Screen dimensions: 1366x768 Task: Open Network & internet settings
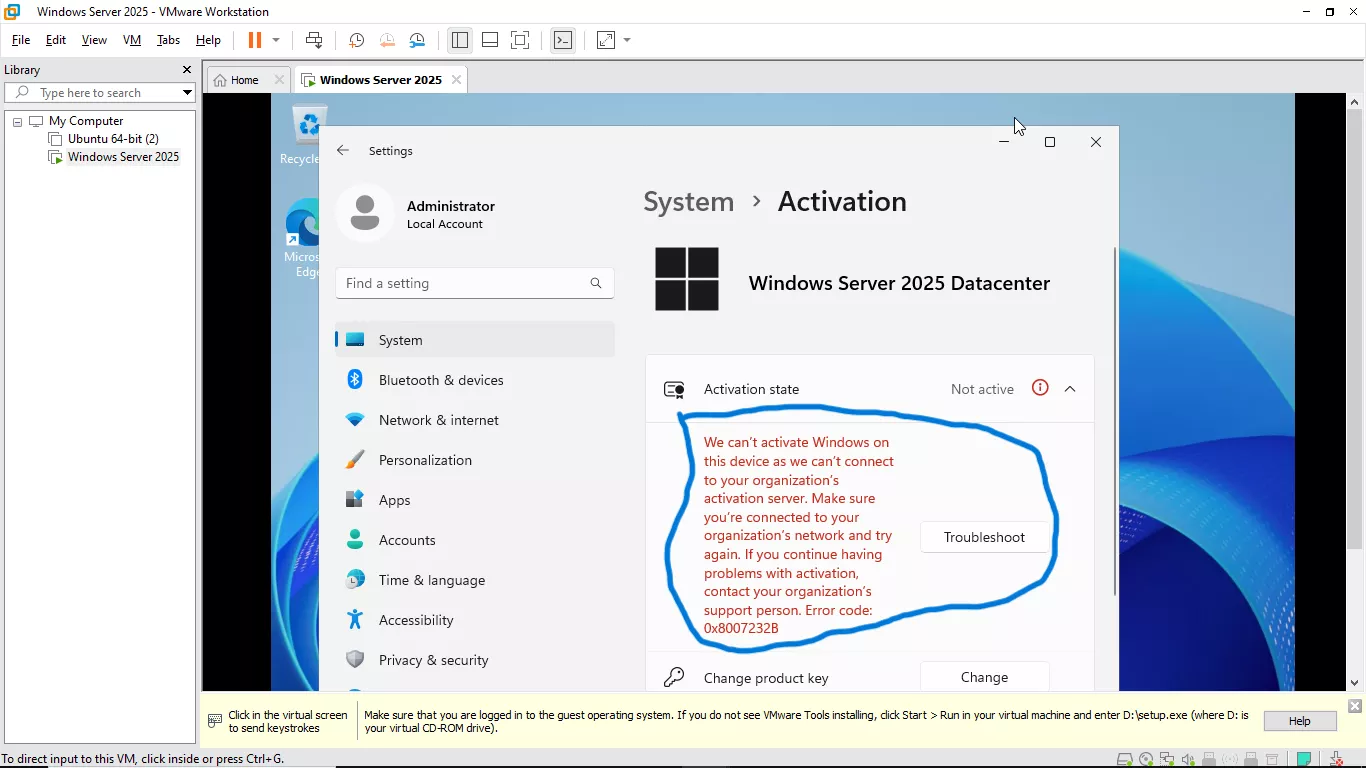(x=475, y=420)
